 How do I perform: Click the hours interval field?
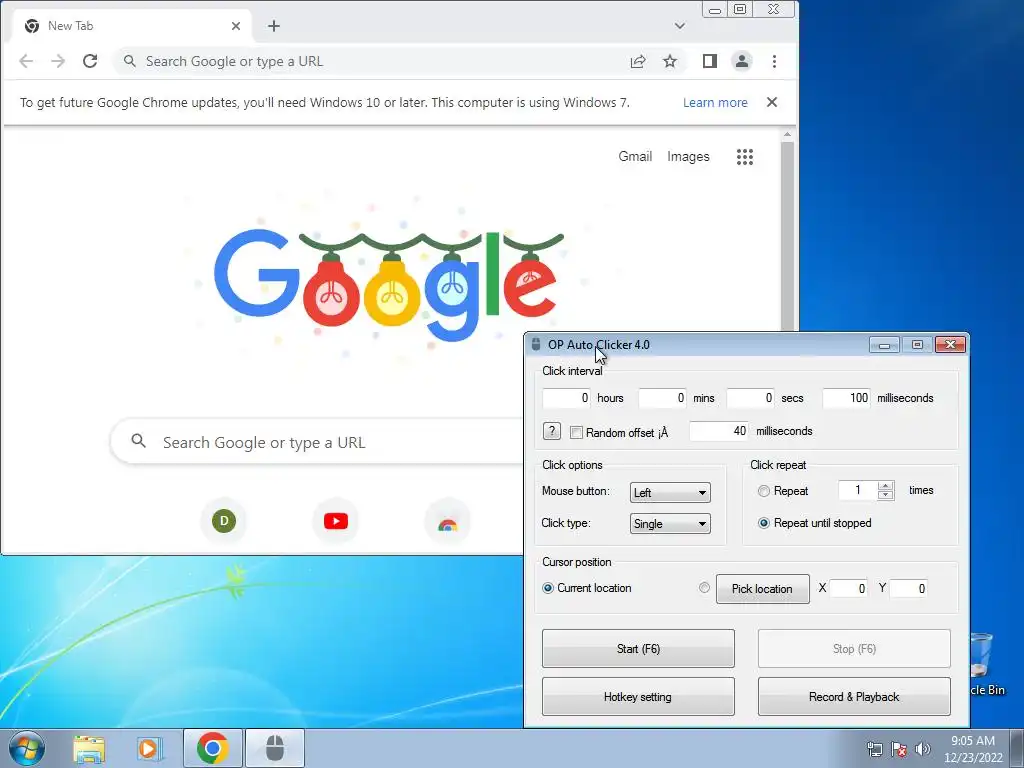coord(566,398)
